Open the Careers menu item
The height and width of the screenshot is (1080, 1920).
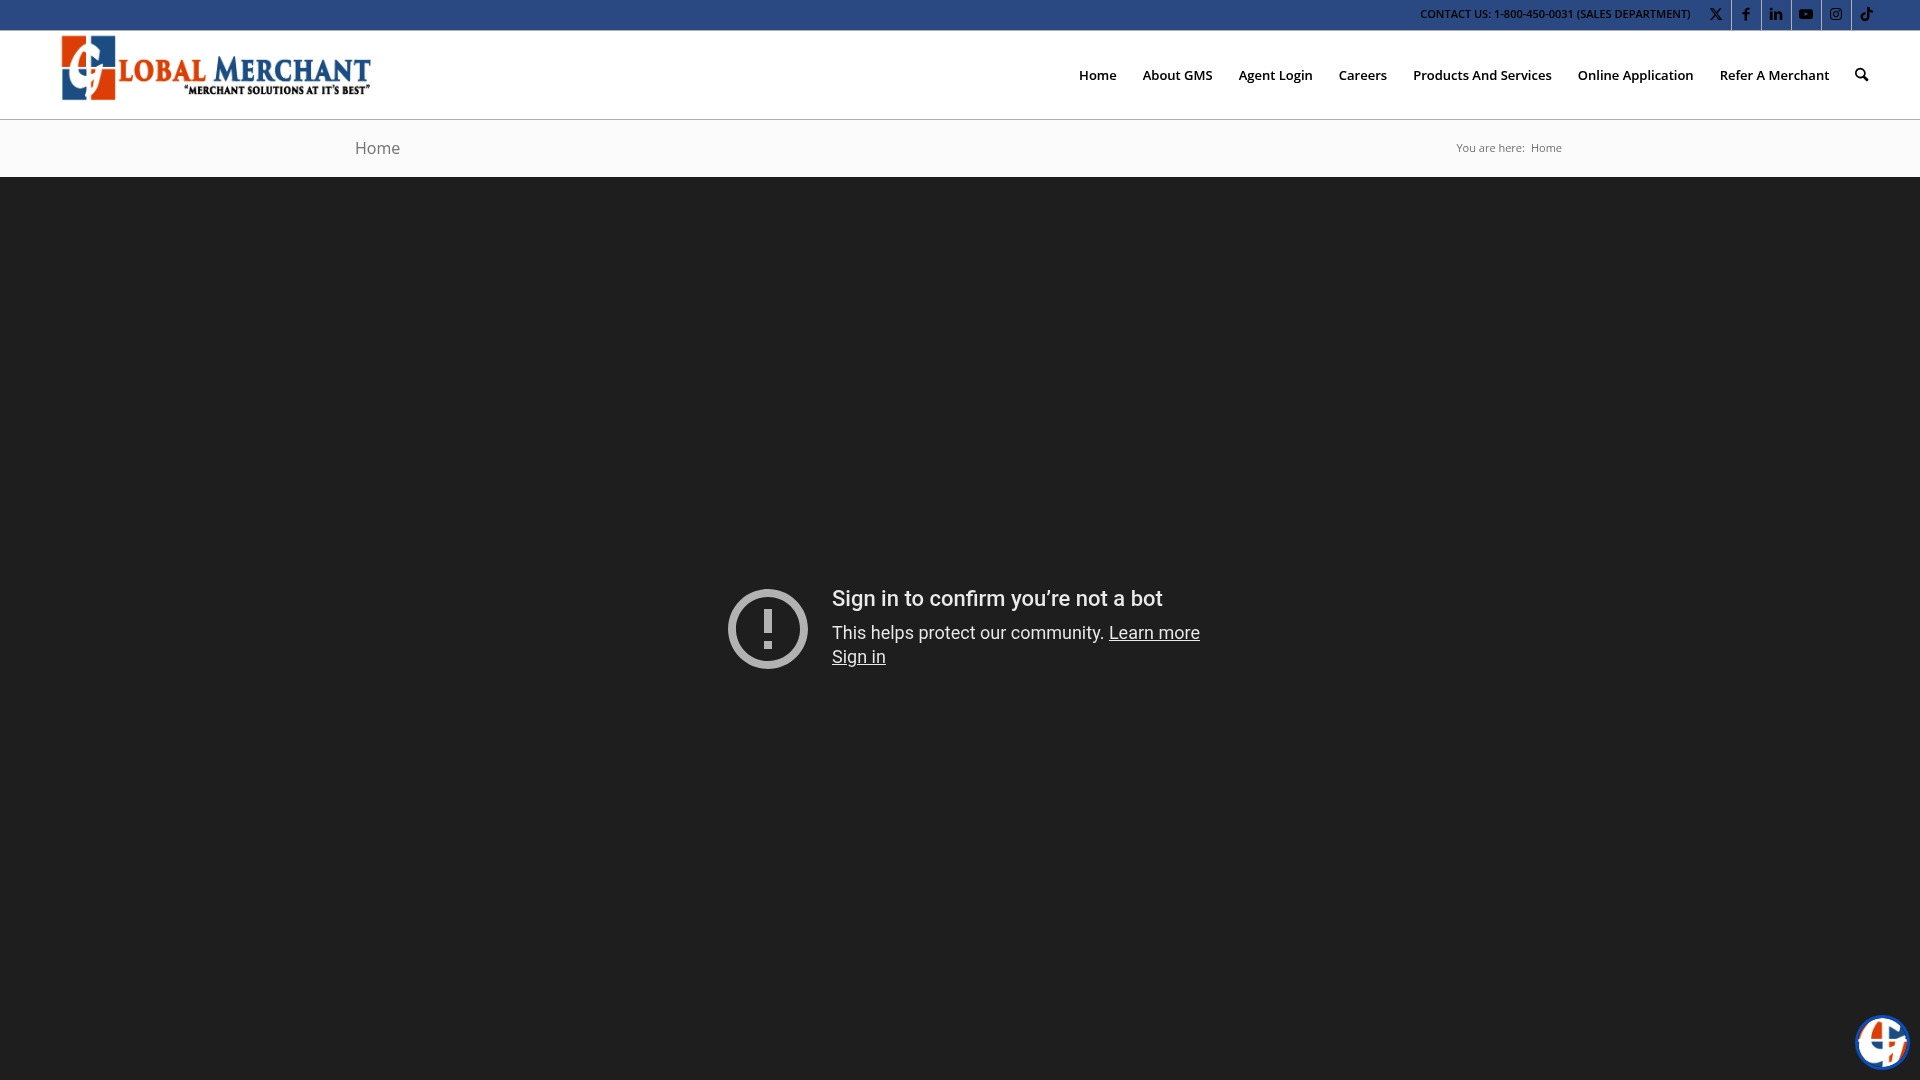point(1362,75)
